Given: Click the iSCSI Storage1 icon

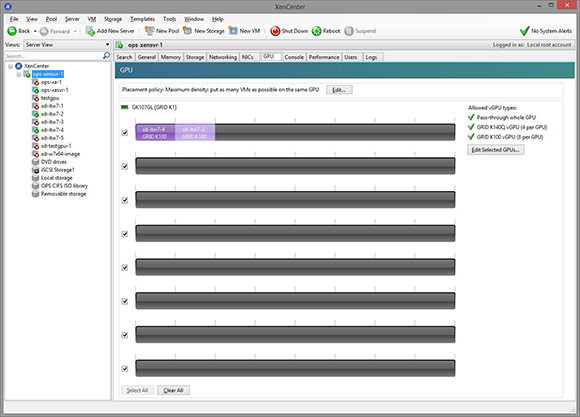Looking at the screenshot, I should tap(36, 170).
